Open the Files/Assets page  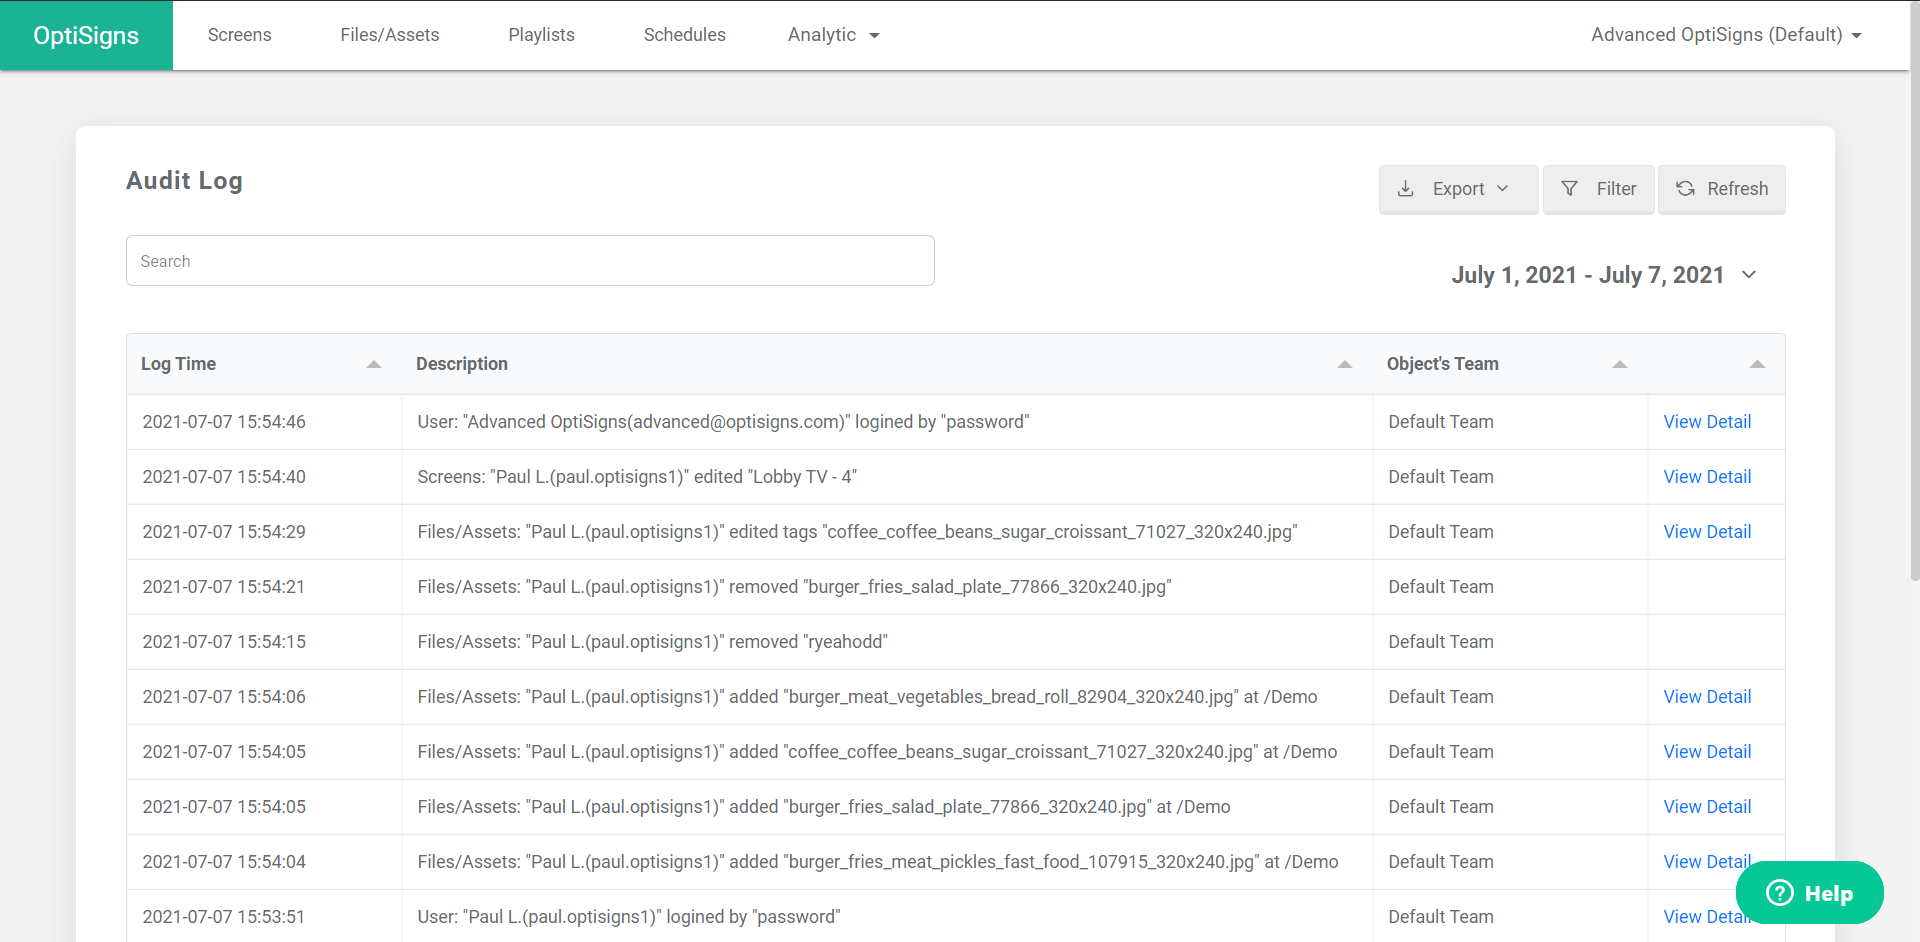[x=389, y=35]
